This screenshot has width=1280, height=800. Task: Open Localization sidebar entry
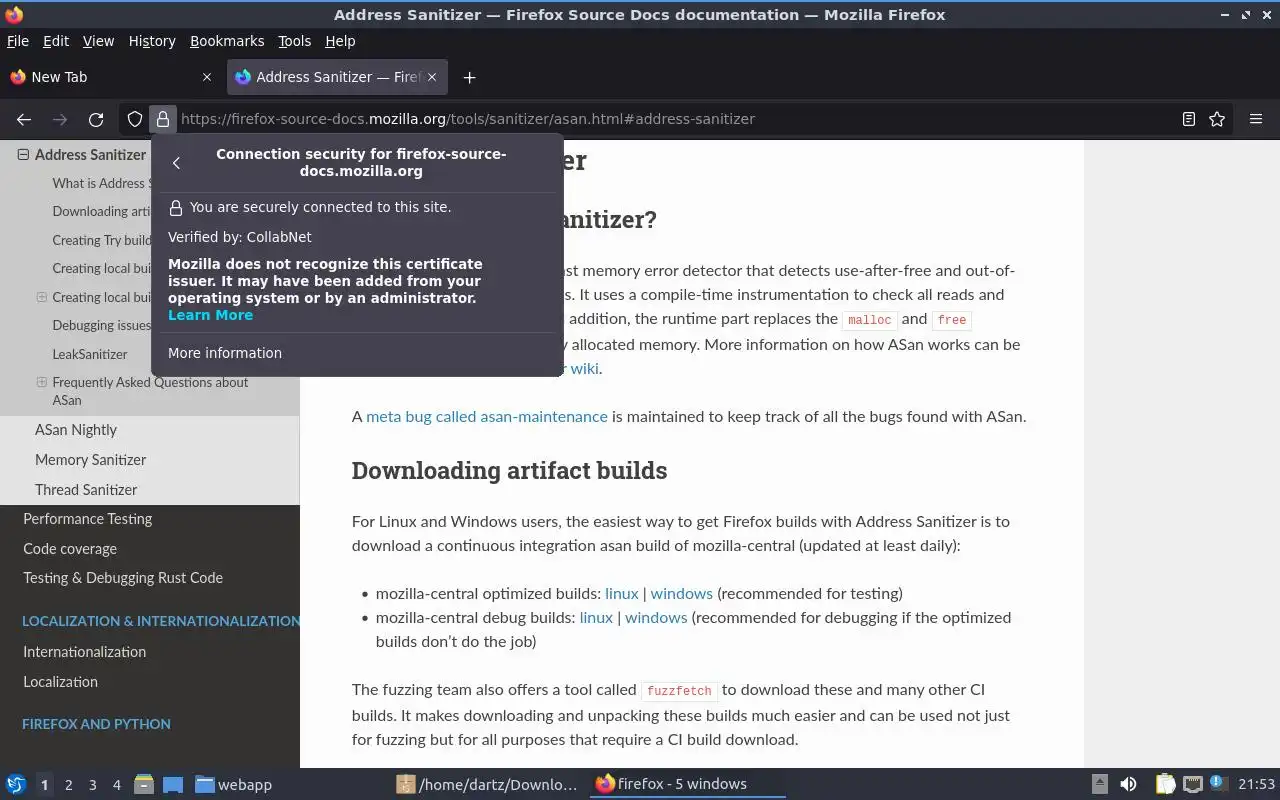tap(60, 682)
